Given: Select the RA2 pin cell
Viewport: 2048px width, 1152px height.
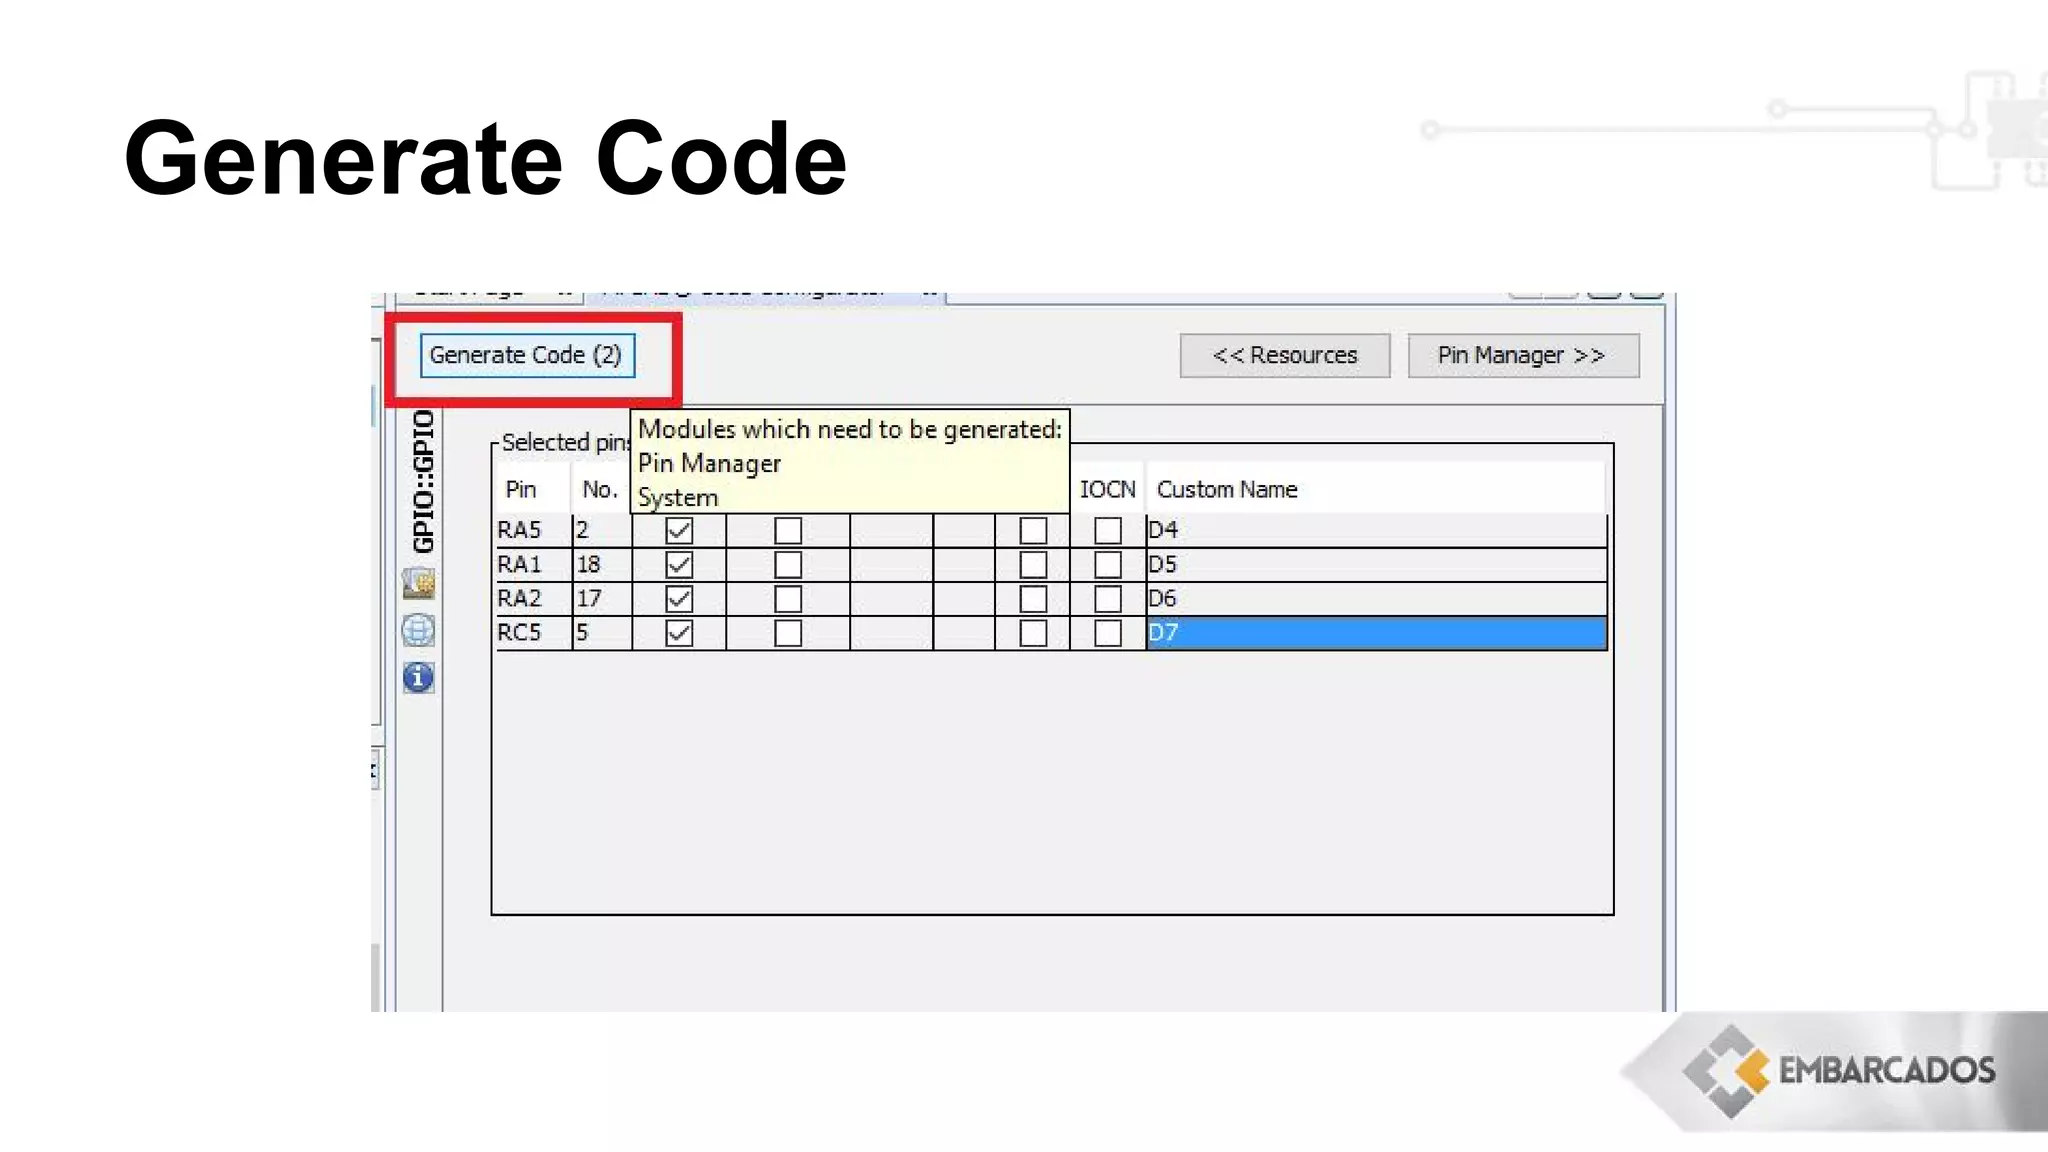Looking at the screenshot, I should click(x=534, y=599).
